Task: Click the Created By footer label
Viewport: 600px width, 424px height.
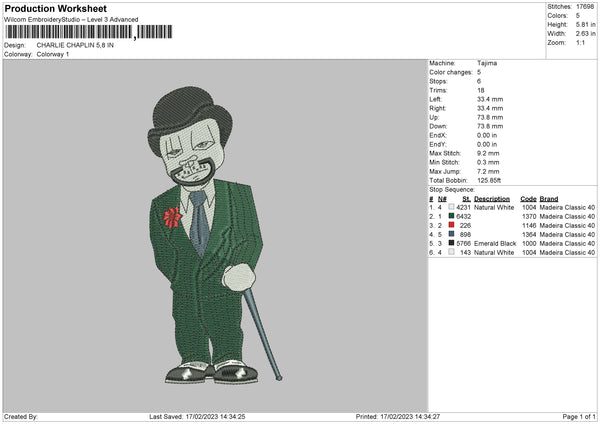Action: click(x=21, y=417)
